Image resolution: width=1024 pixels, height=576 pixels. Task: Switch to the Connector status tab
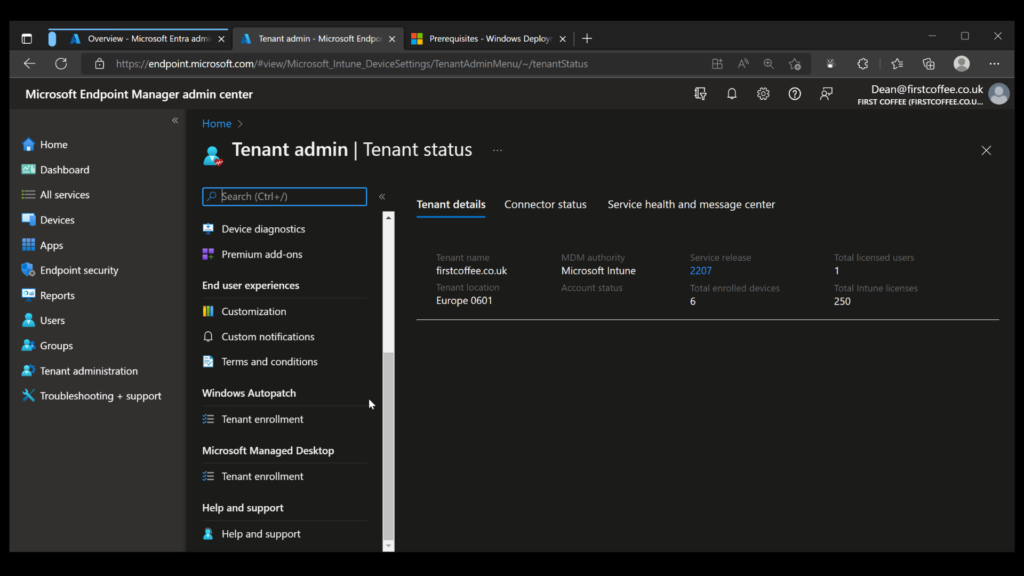[545, 204]
